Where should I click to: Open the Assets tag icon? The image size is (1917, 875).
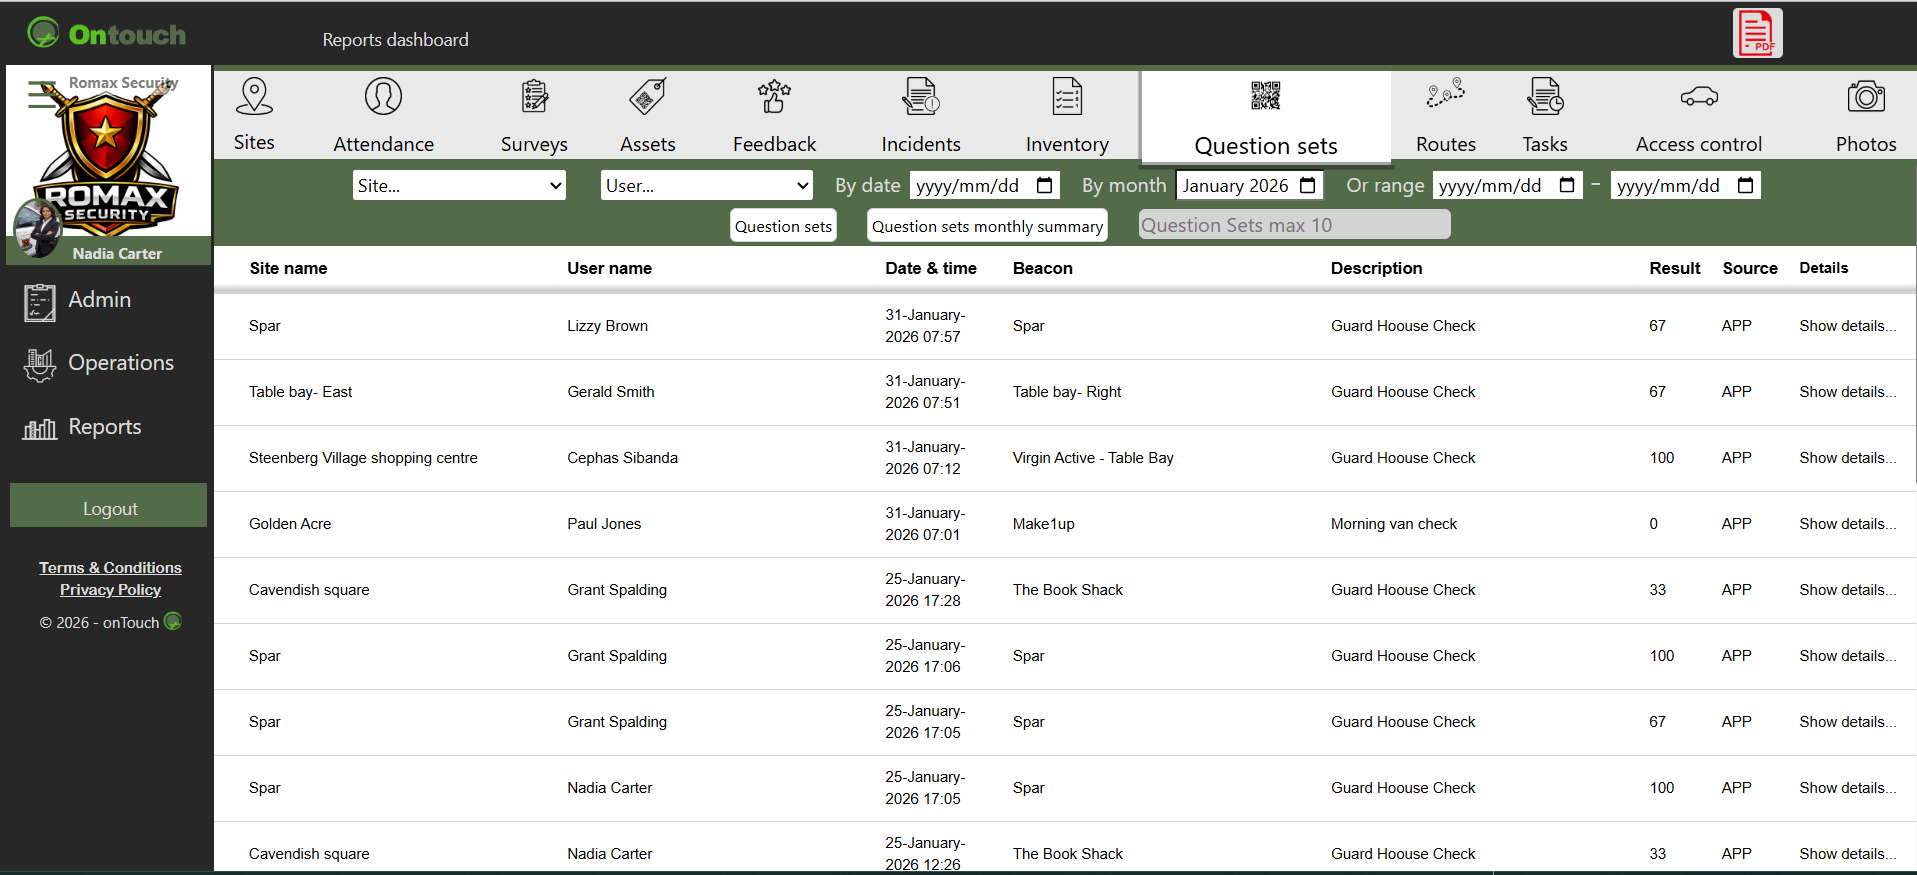coord(647,97)
